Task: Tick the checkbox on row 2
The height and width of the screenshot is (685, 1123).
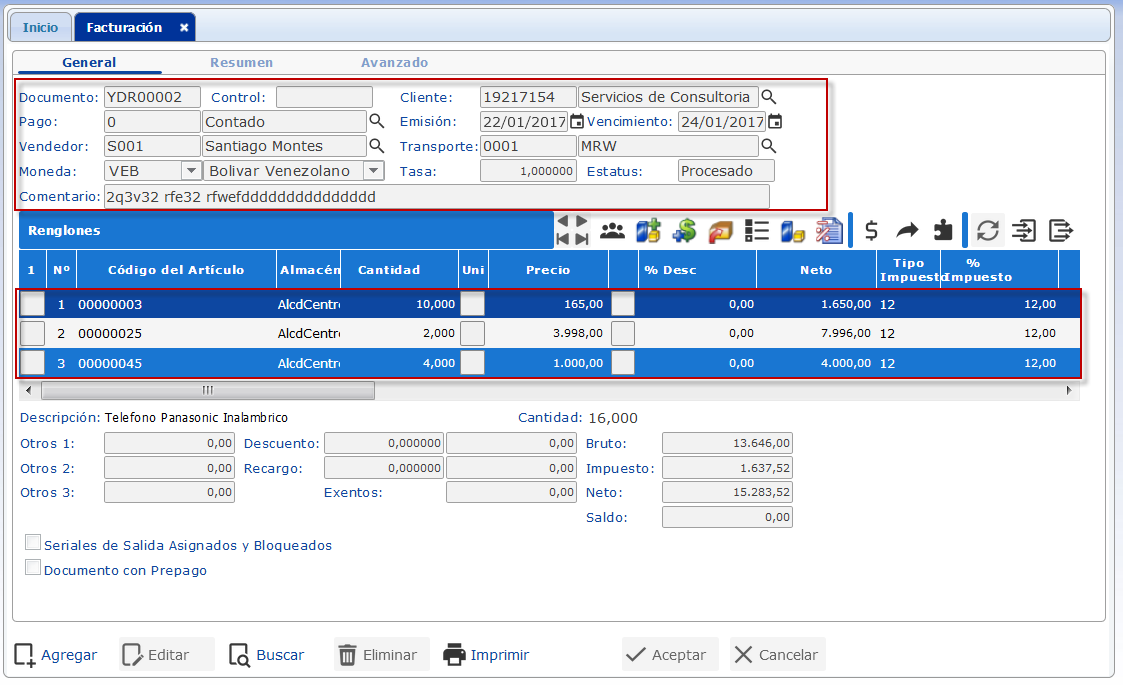Action: pyautogui.click(x=33, y=333)
